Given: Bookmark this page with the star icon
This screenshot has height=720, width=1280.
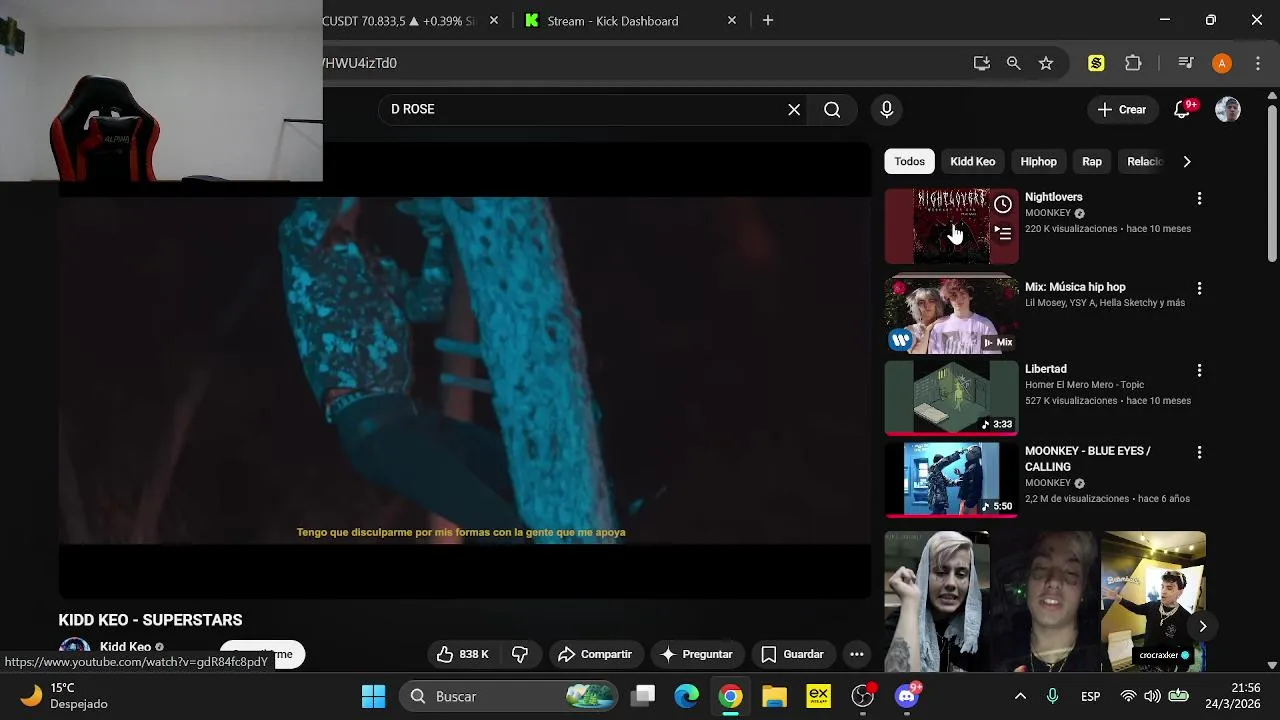Looking at the screenshot, I should tap(1046, 63).
